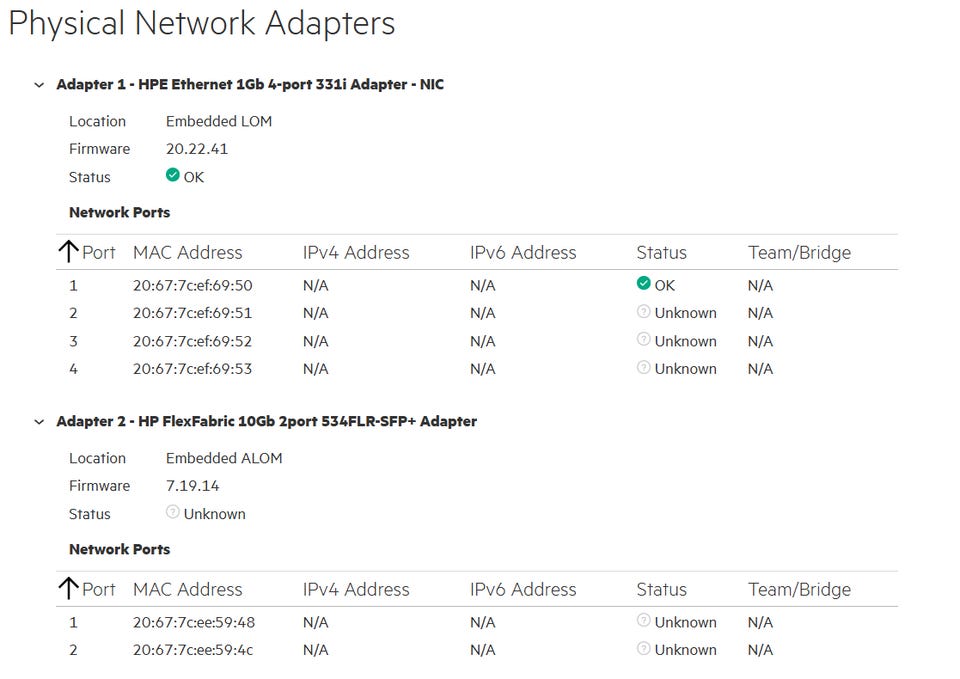Sort Adapter 1 table by Port arrow

pos(69,252)
